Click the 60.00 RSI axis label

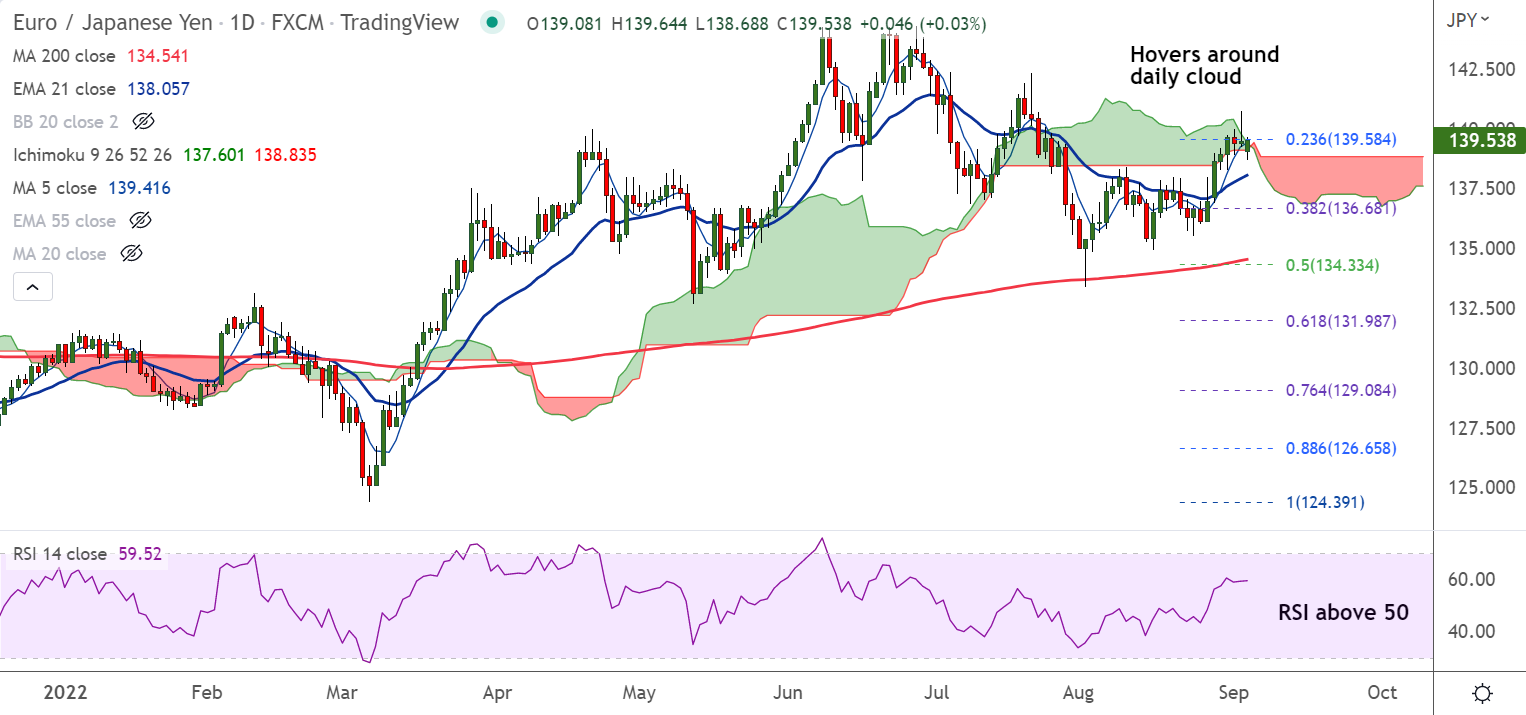(x=1471, y=579)
